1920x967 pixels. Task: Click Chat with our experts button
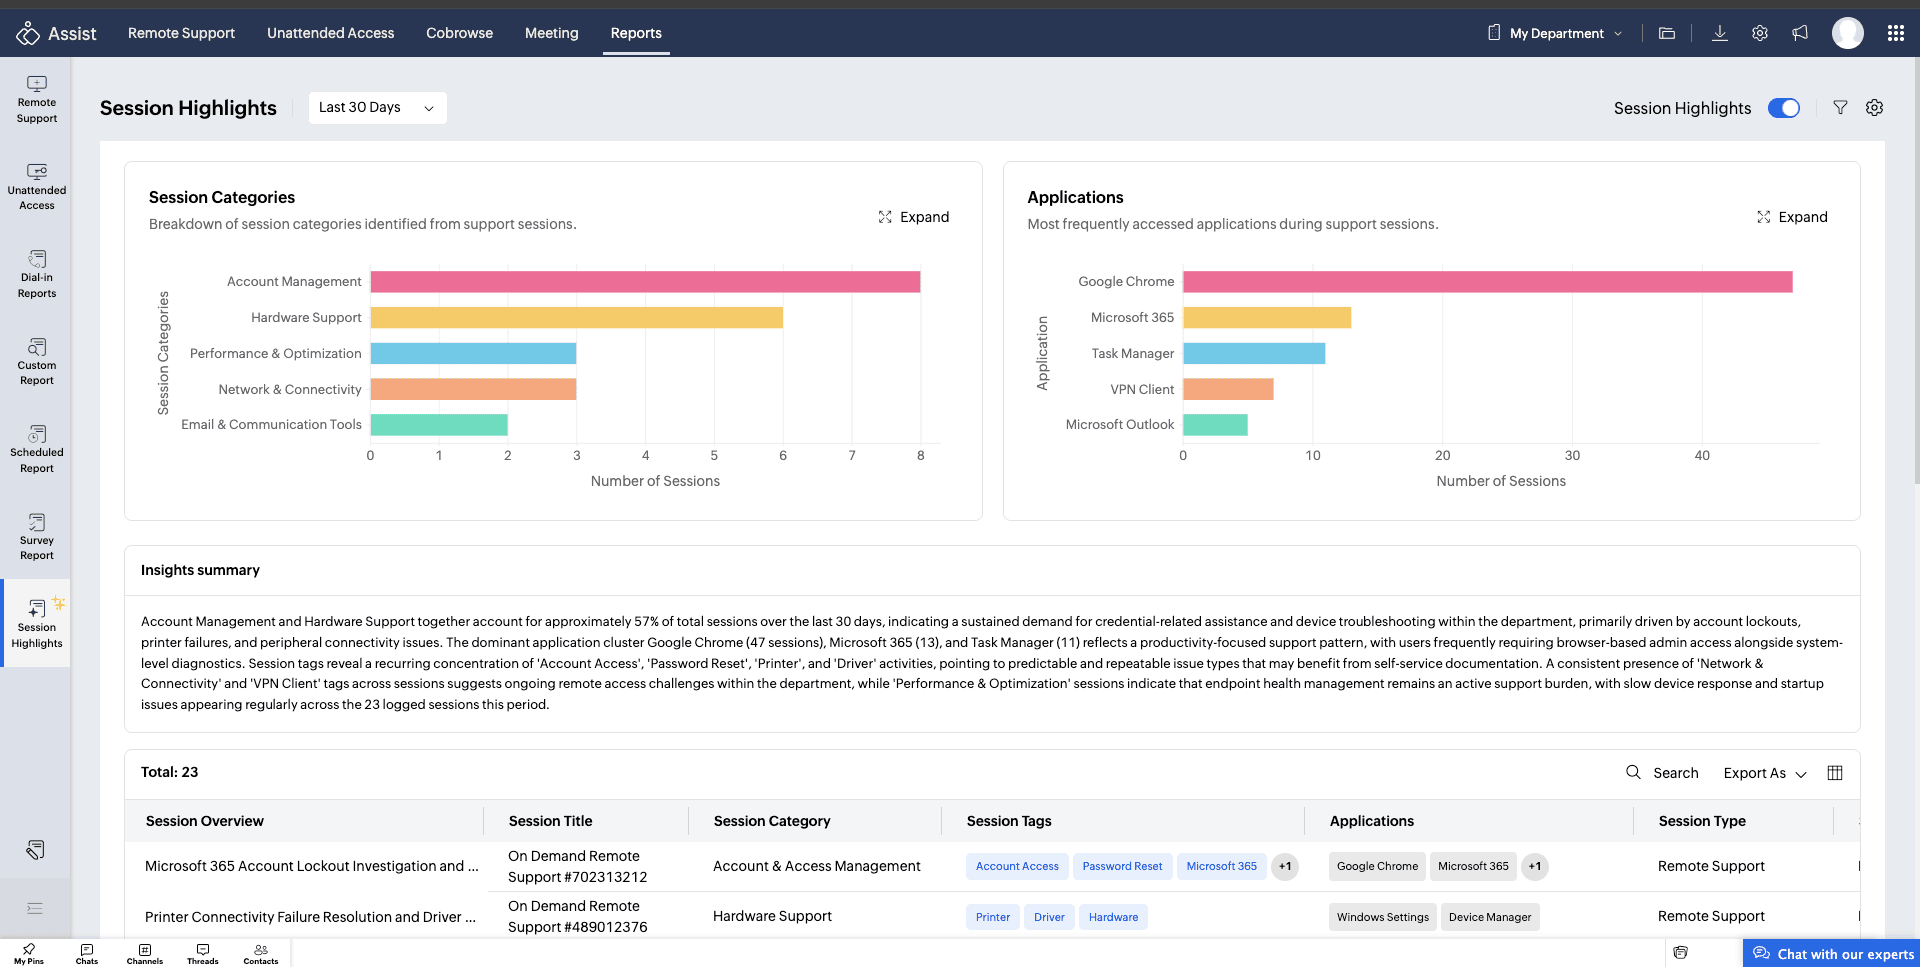[x=1832, y=953]
